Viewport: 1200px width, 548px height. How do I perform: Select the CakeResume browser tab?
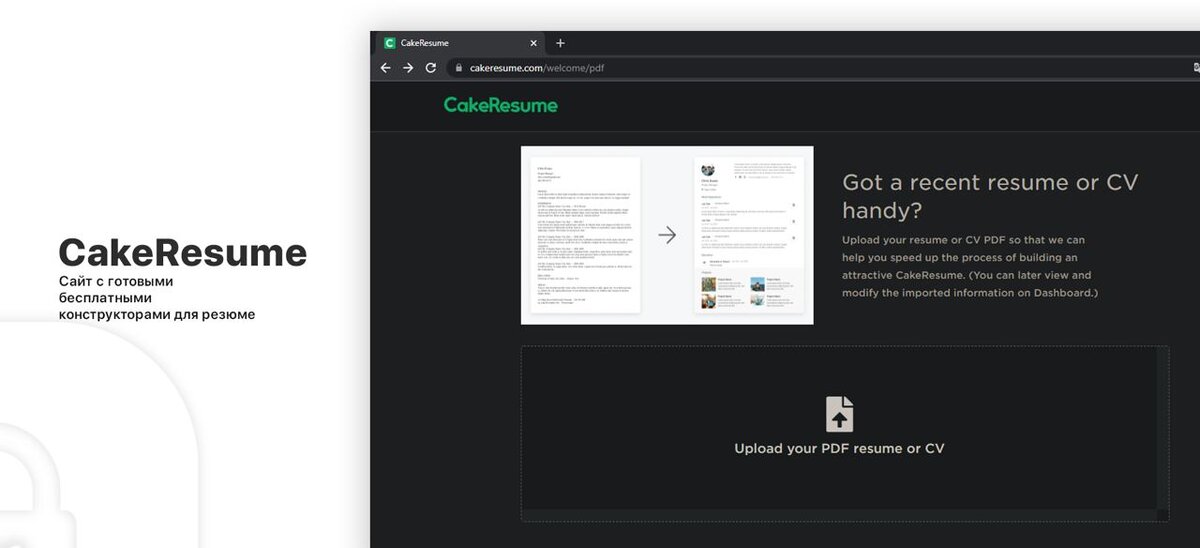coord(460,43)
